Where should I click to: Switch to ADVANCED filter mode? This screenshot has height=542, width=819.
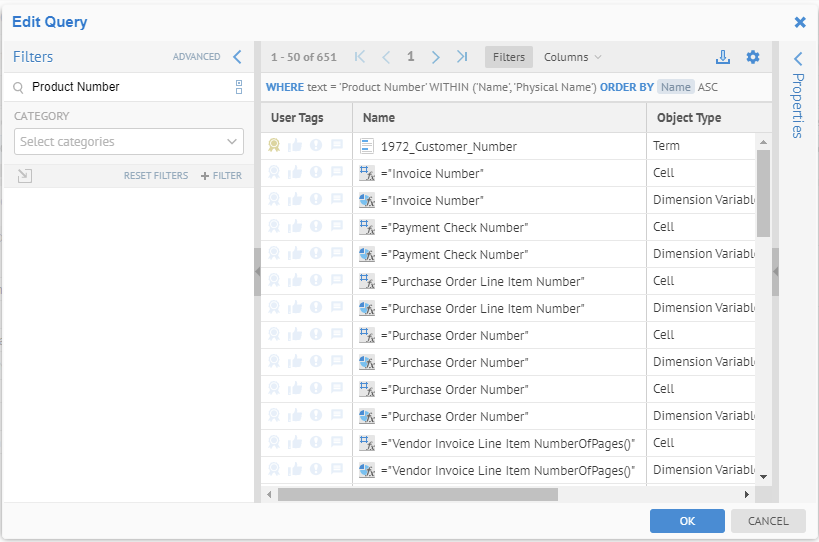(x=196, y=57)
